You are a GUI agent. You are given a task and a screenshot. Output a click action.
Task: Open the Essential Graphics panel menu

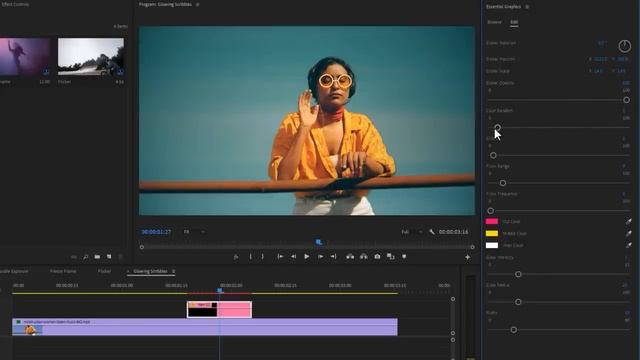coord(527,7)
